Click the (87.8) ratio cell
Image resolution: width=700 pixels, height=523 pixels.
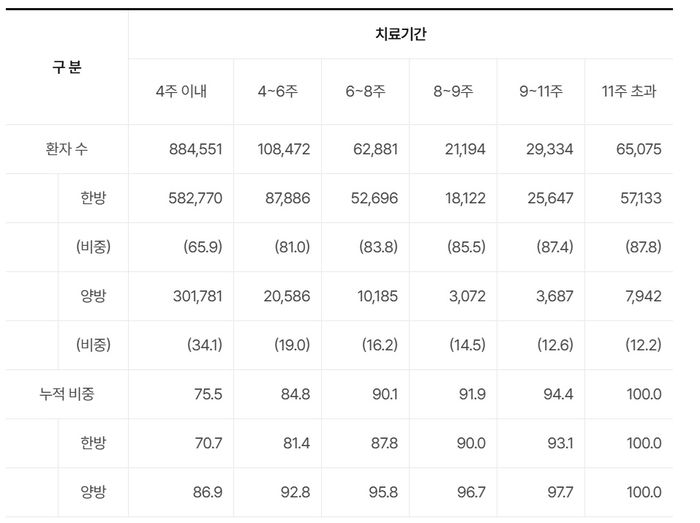click(642, 247)
